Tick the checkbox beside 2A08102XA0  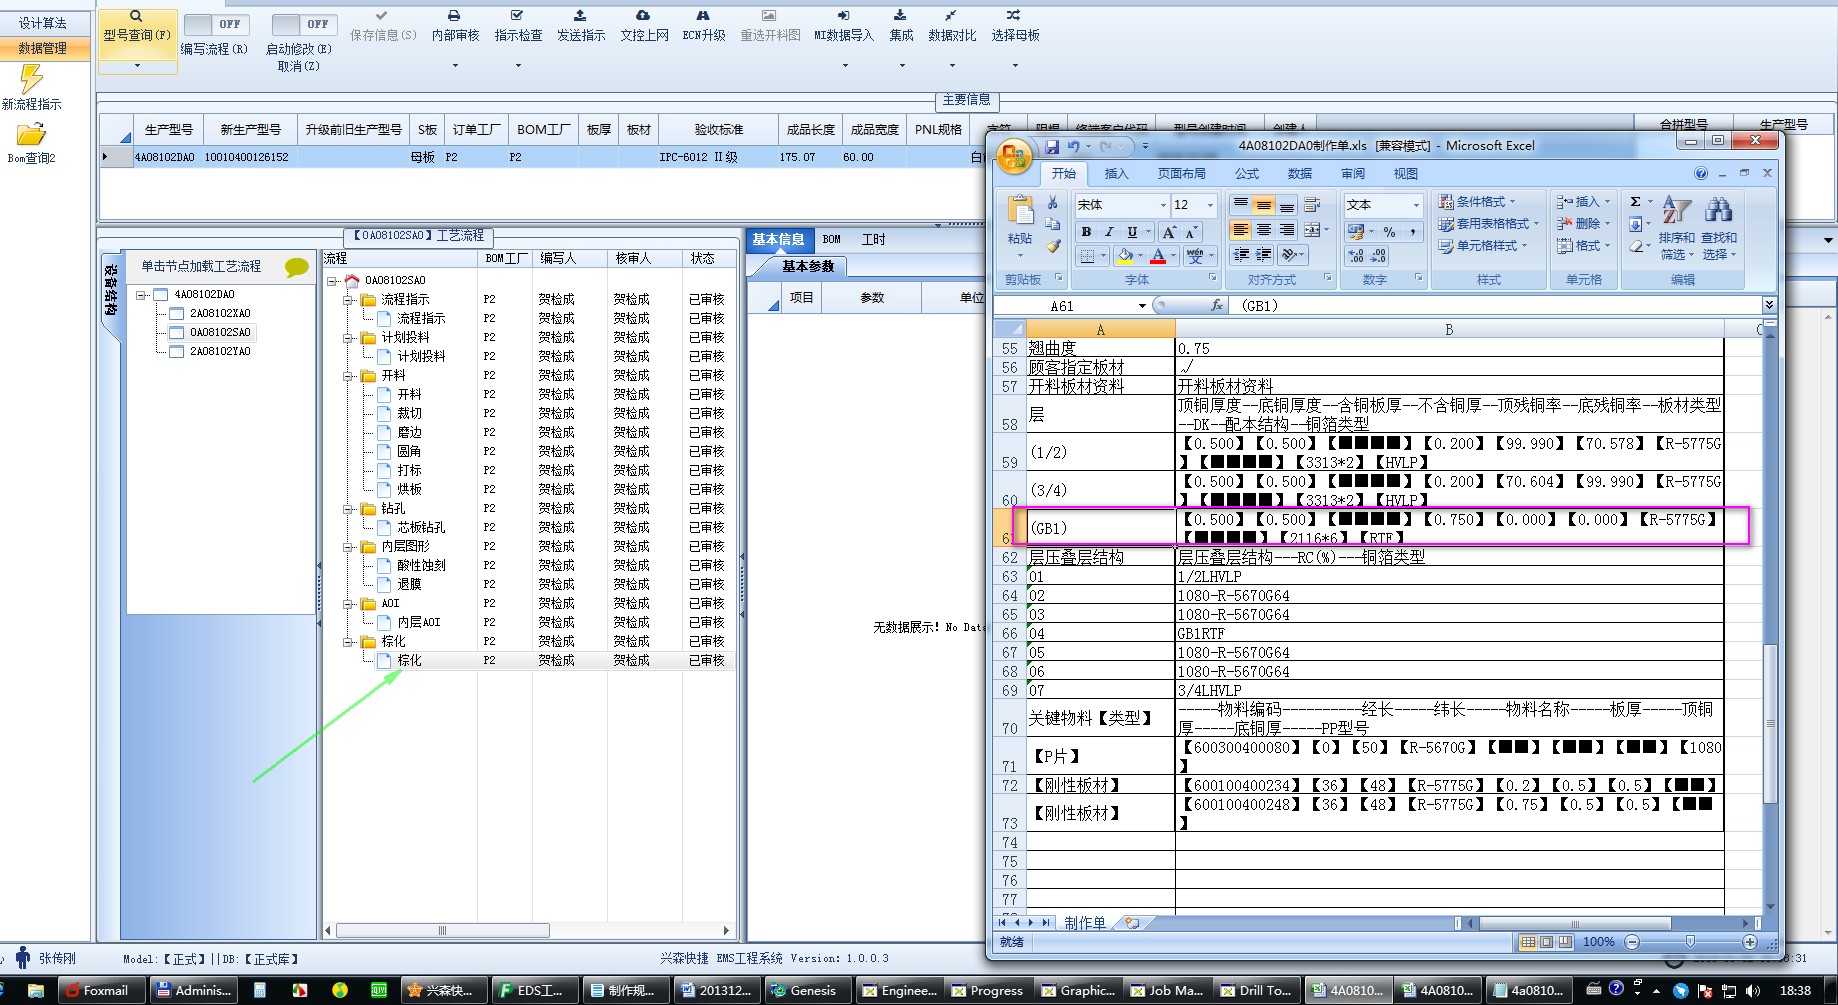click(x=177, y=313)
